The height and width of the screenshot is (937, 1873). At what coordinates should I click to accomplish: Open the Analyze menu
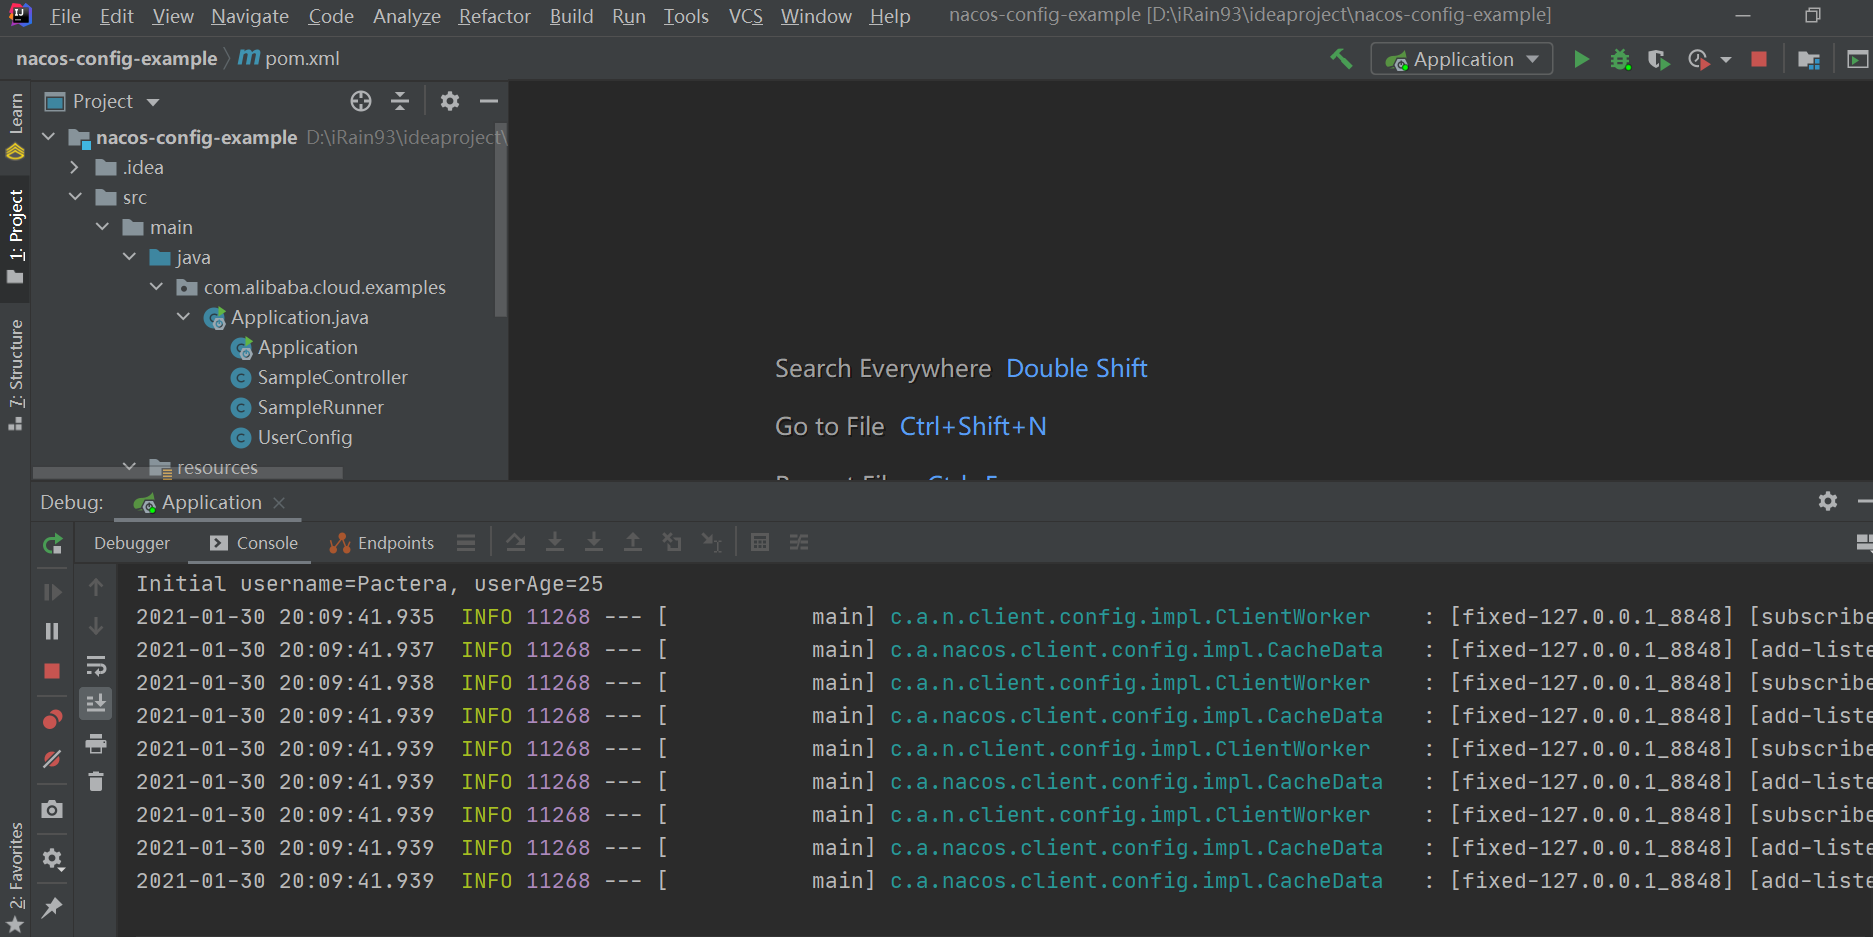click(x=406, y=16)
